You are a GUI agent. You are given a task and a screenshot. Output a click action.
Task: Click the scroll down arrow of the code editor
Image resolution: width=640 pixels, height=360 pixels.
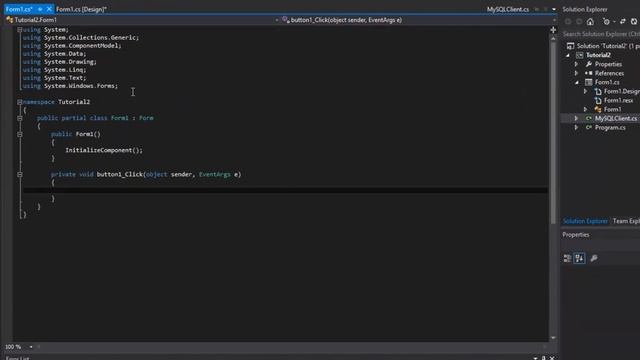[553, 338]
